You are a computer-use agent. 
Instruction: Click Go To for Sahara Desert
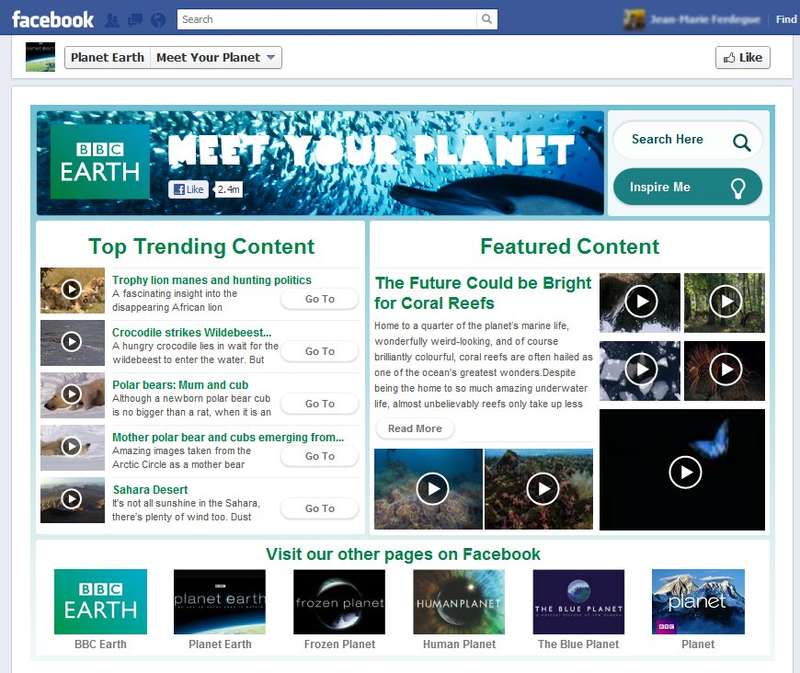(x=320, y=509)
